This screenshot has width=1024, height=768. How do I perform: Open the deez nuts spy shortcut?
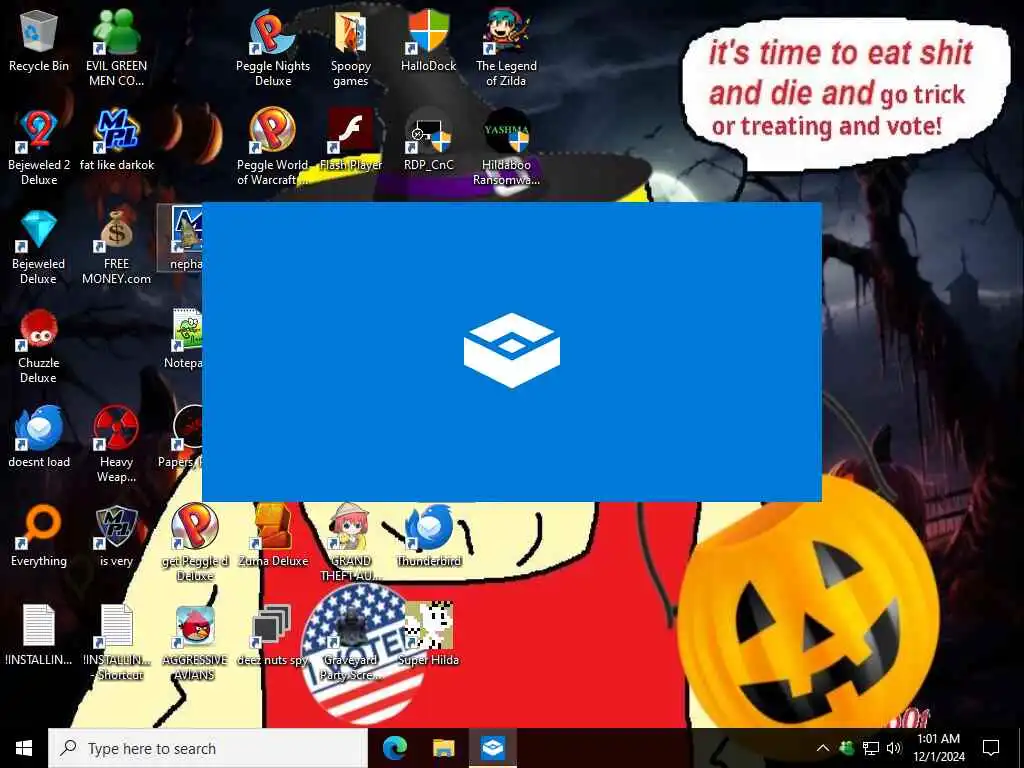[272, 635]
